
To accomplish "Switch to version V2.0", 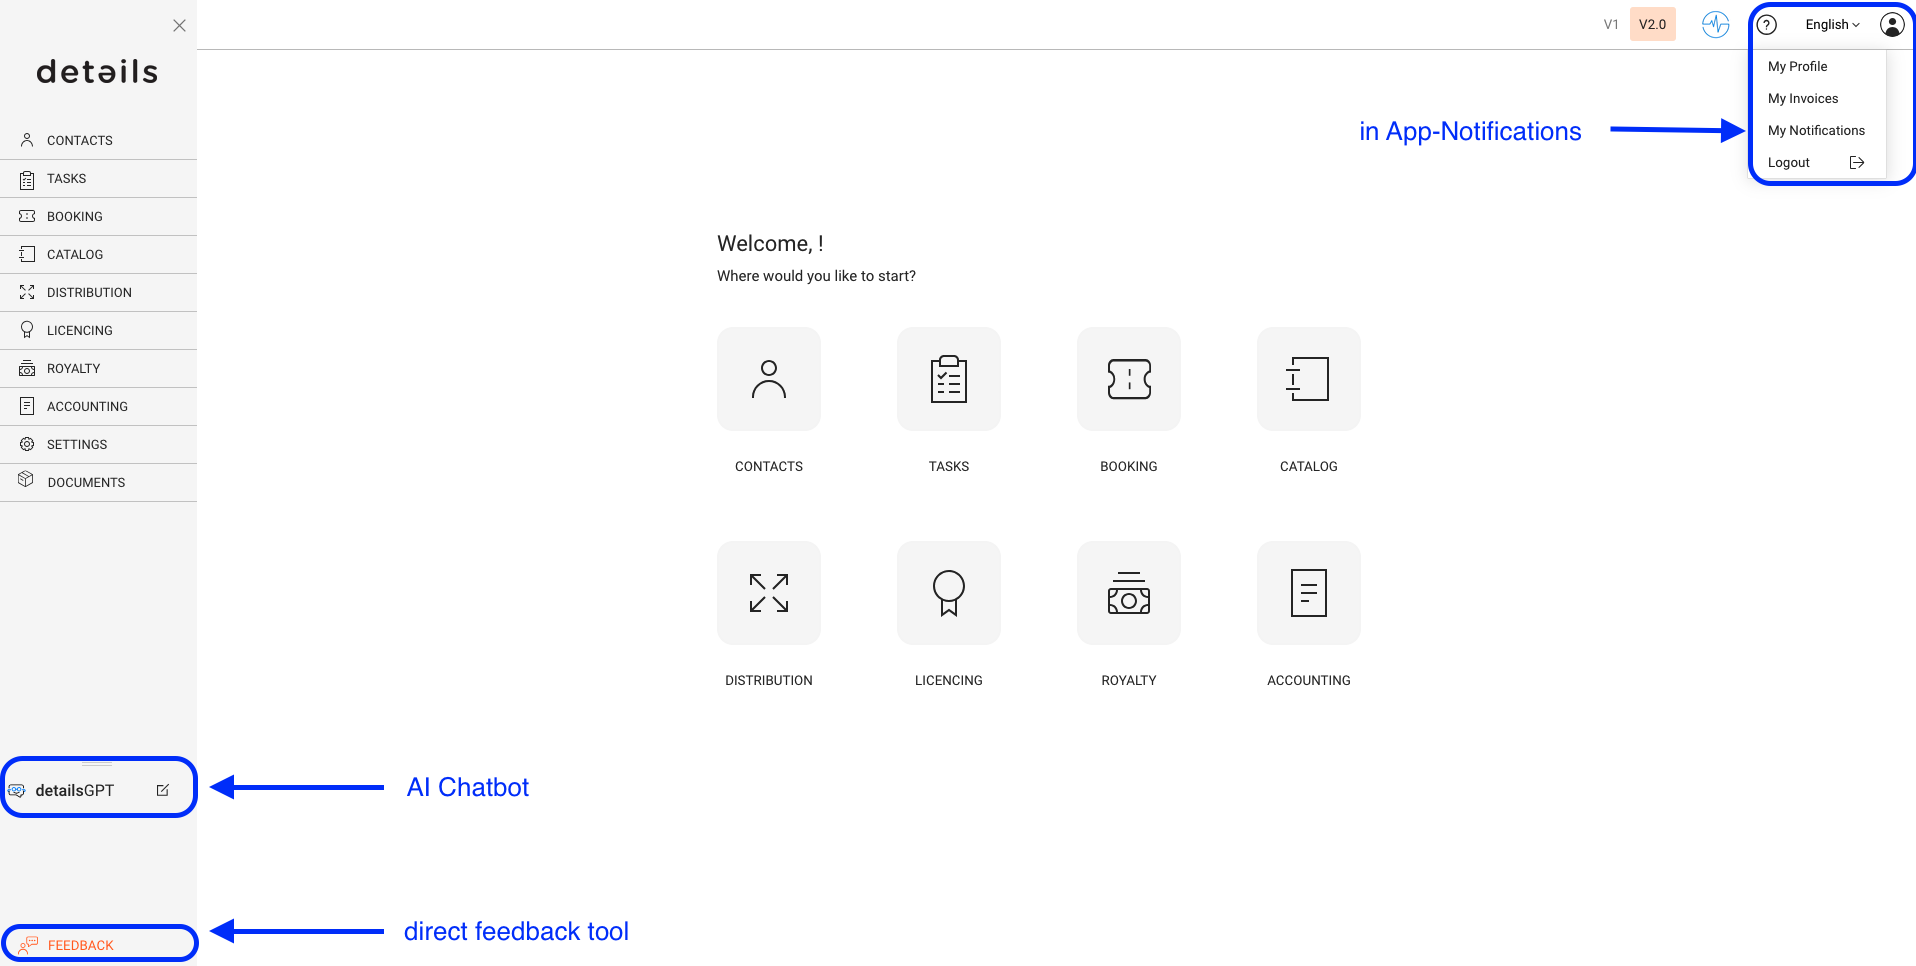I will [1653, 25].
